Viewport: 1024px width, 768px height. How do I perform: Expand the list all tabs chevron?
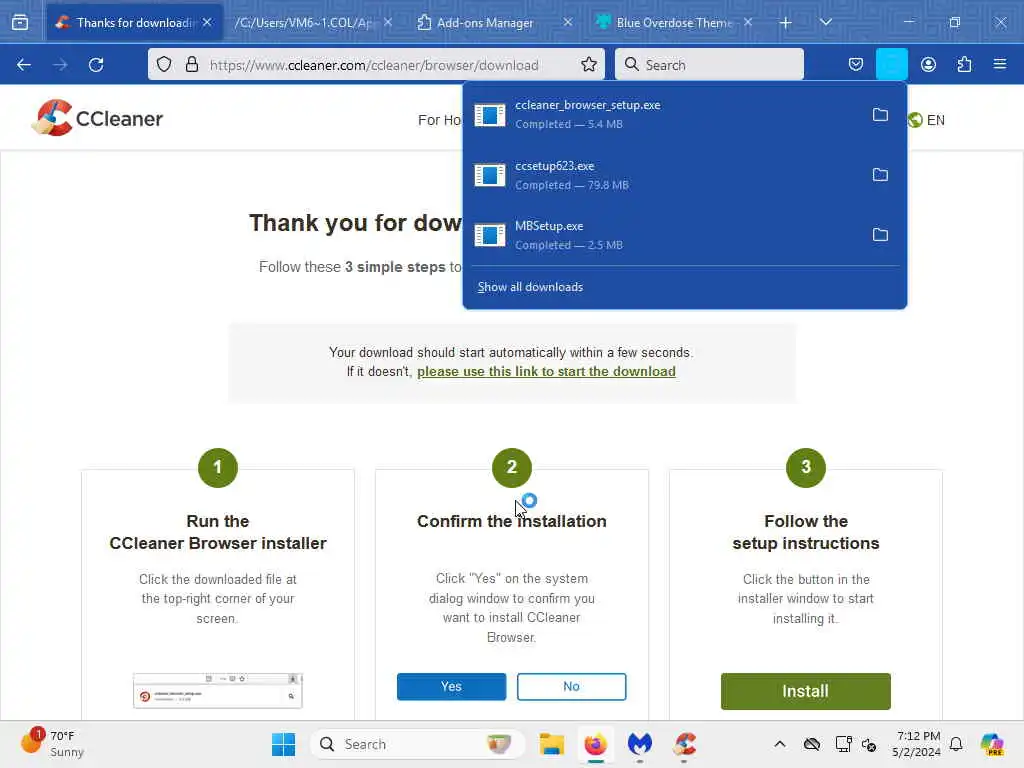(825, 22)
